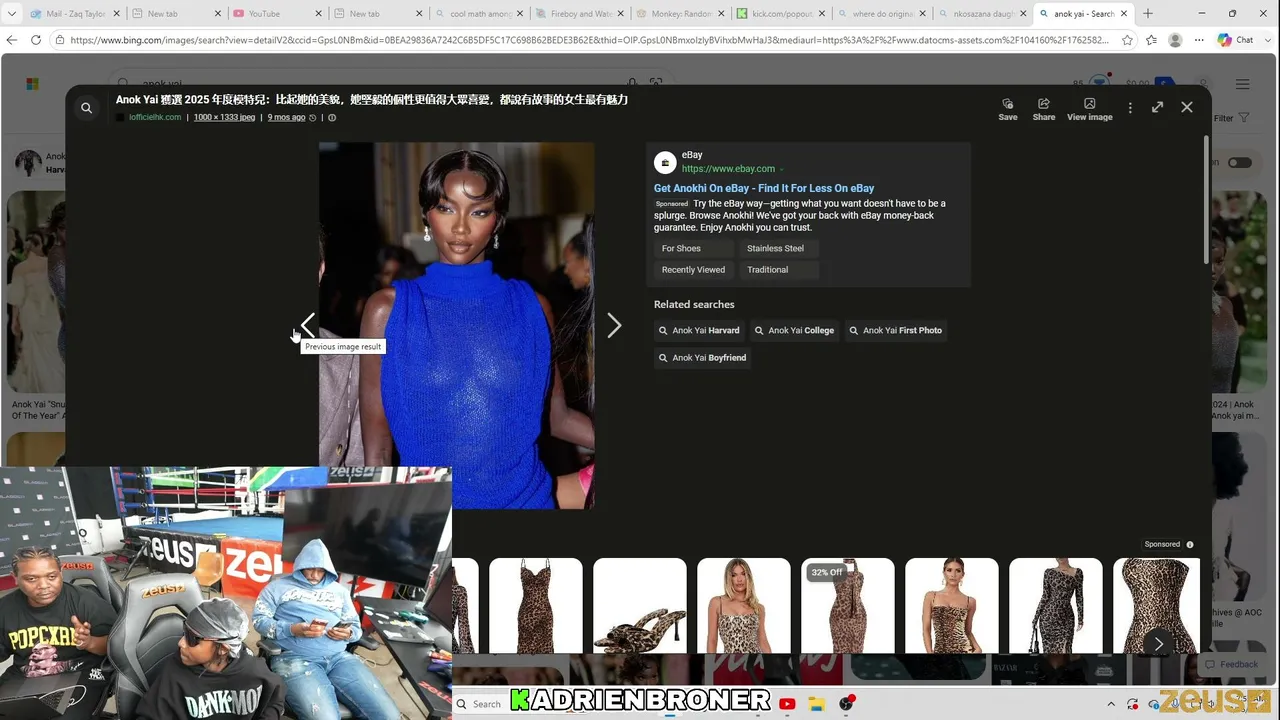Open browser Settings and more menu
Image resolution: width=1280 pixels, height=720 pixels.
[x=1197, y=40]
